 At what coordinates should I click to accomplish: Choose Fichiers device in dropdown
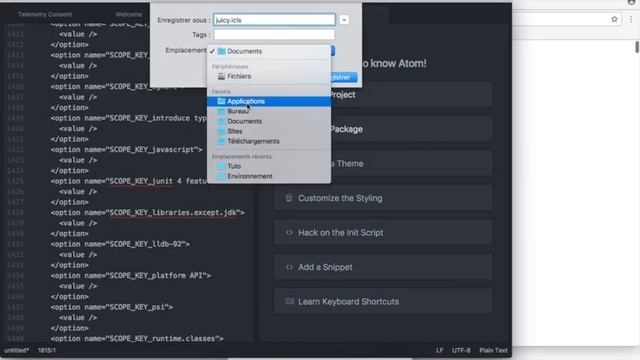coord(269,76)
